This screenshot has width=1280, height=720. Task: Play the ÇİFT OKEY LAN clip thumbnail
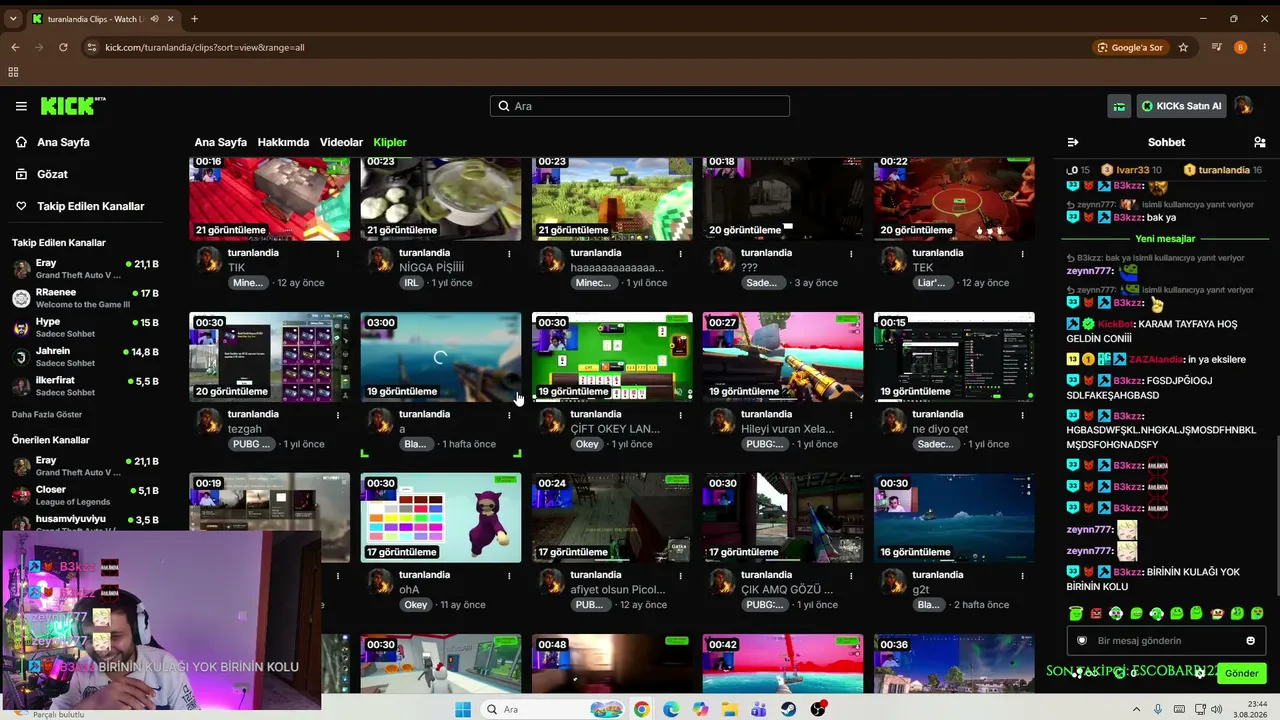(x=612, y=357)
